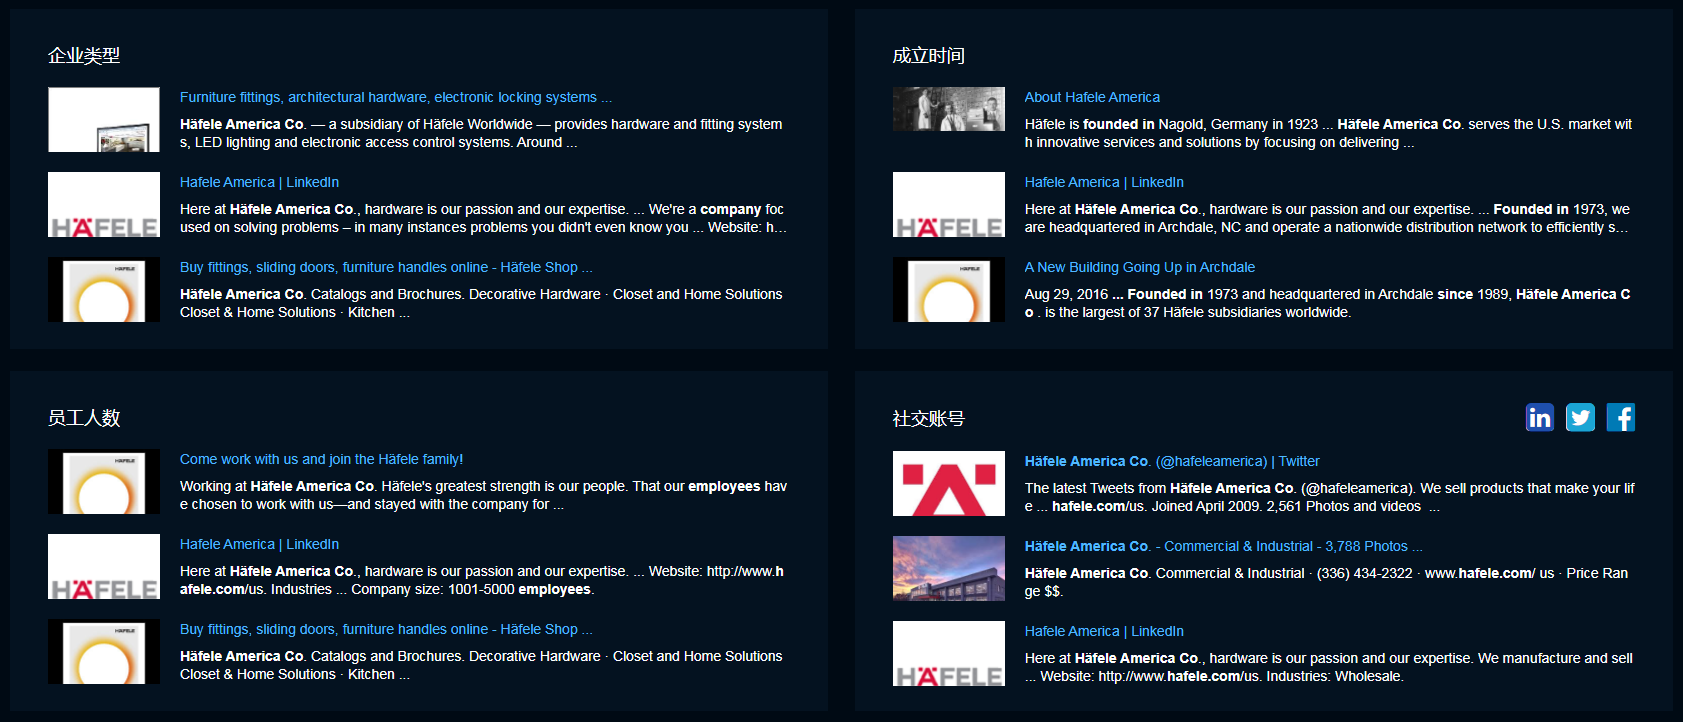Image resolution: width=1683 pixels, height=722 pixels.
Task: Open Hafele America LinkedIn link under 员工人数
Action: click(259, 544)
